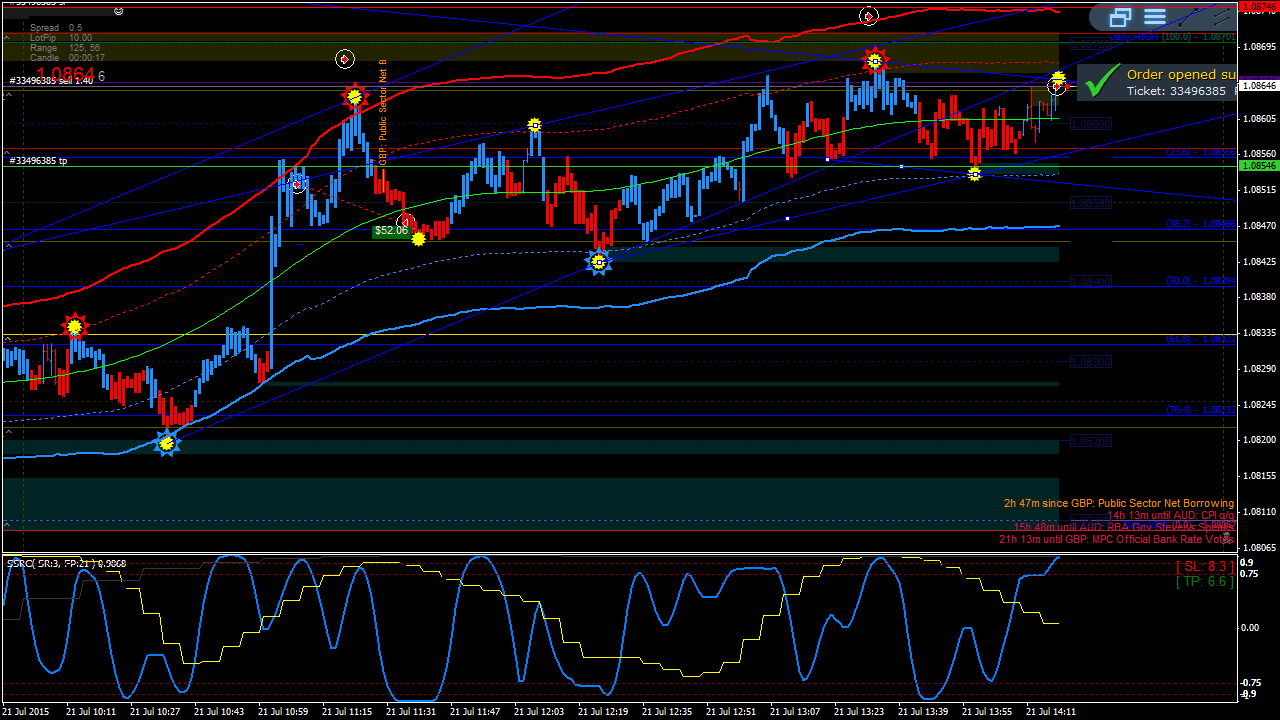Click '14h 13m until AUD: CPI q/q' news line
1280x720 pixels.
(x=1171, y=516)
